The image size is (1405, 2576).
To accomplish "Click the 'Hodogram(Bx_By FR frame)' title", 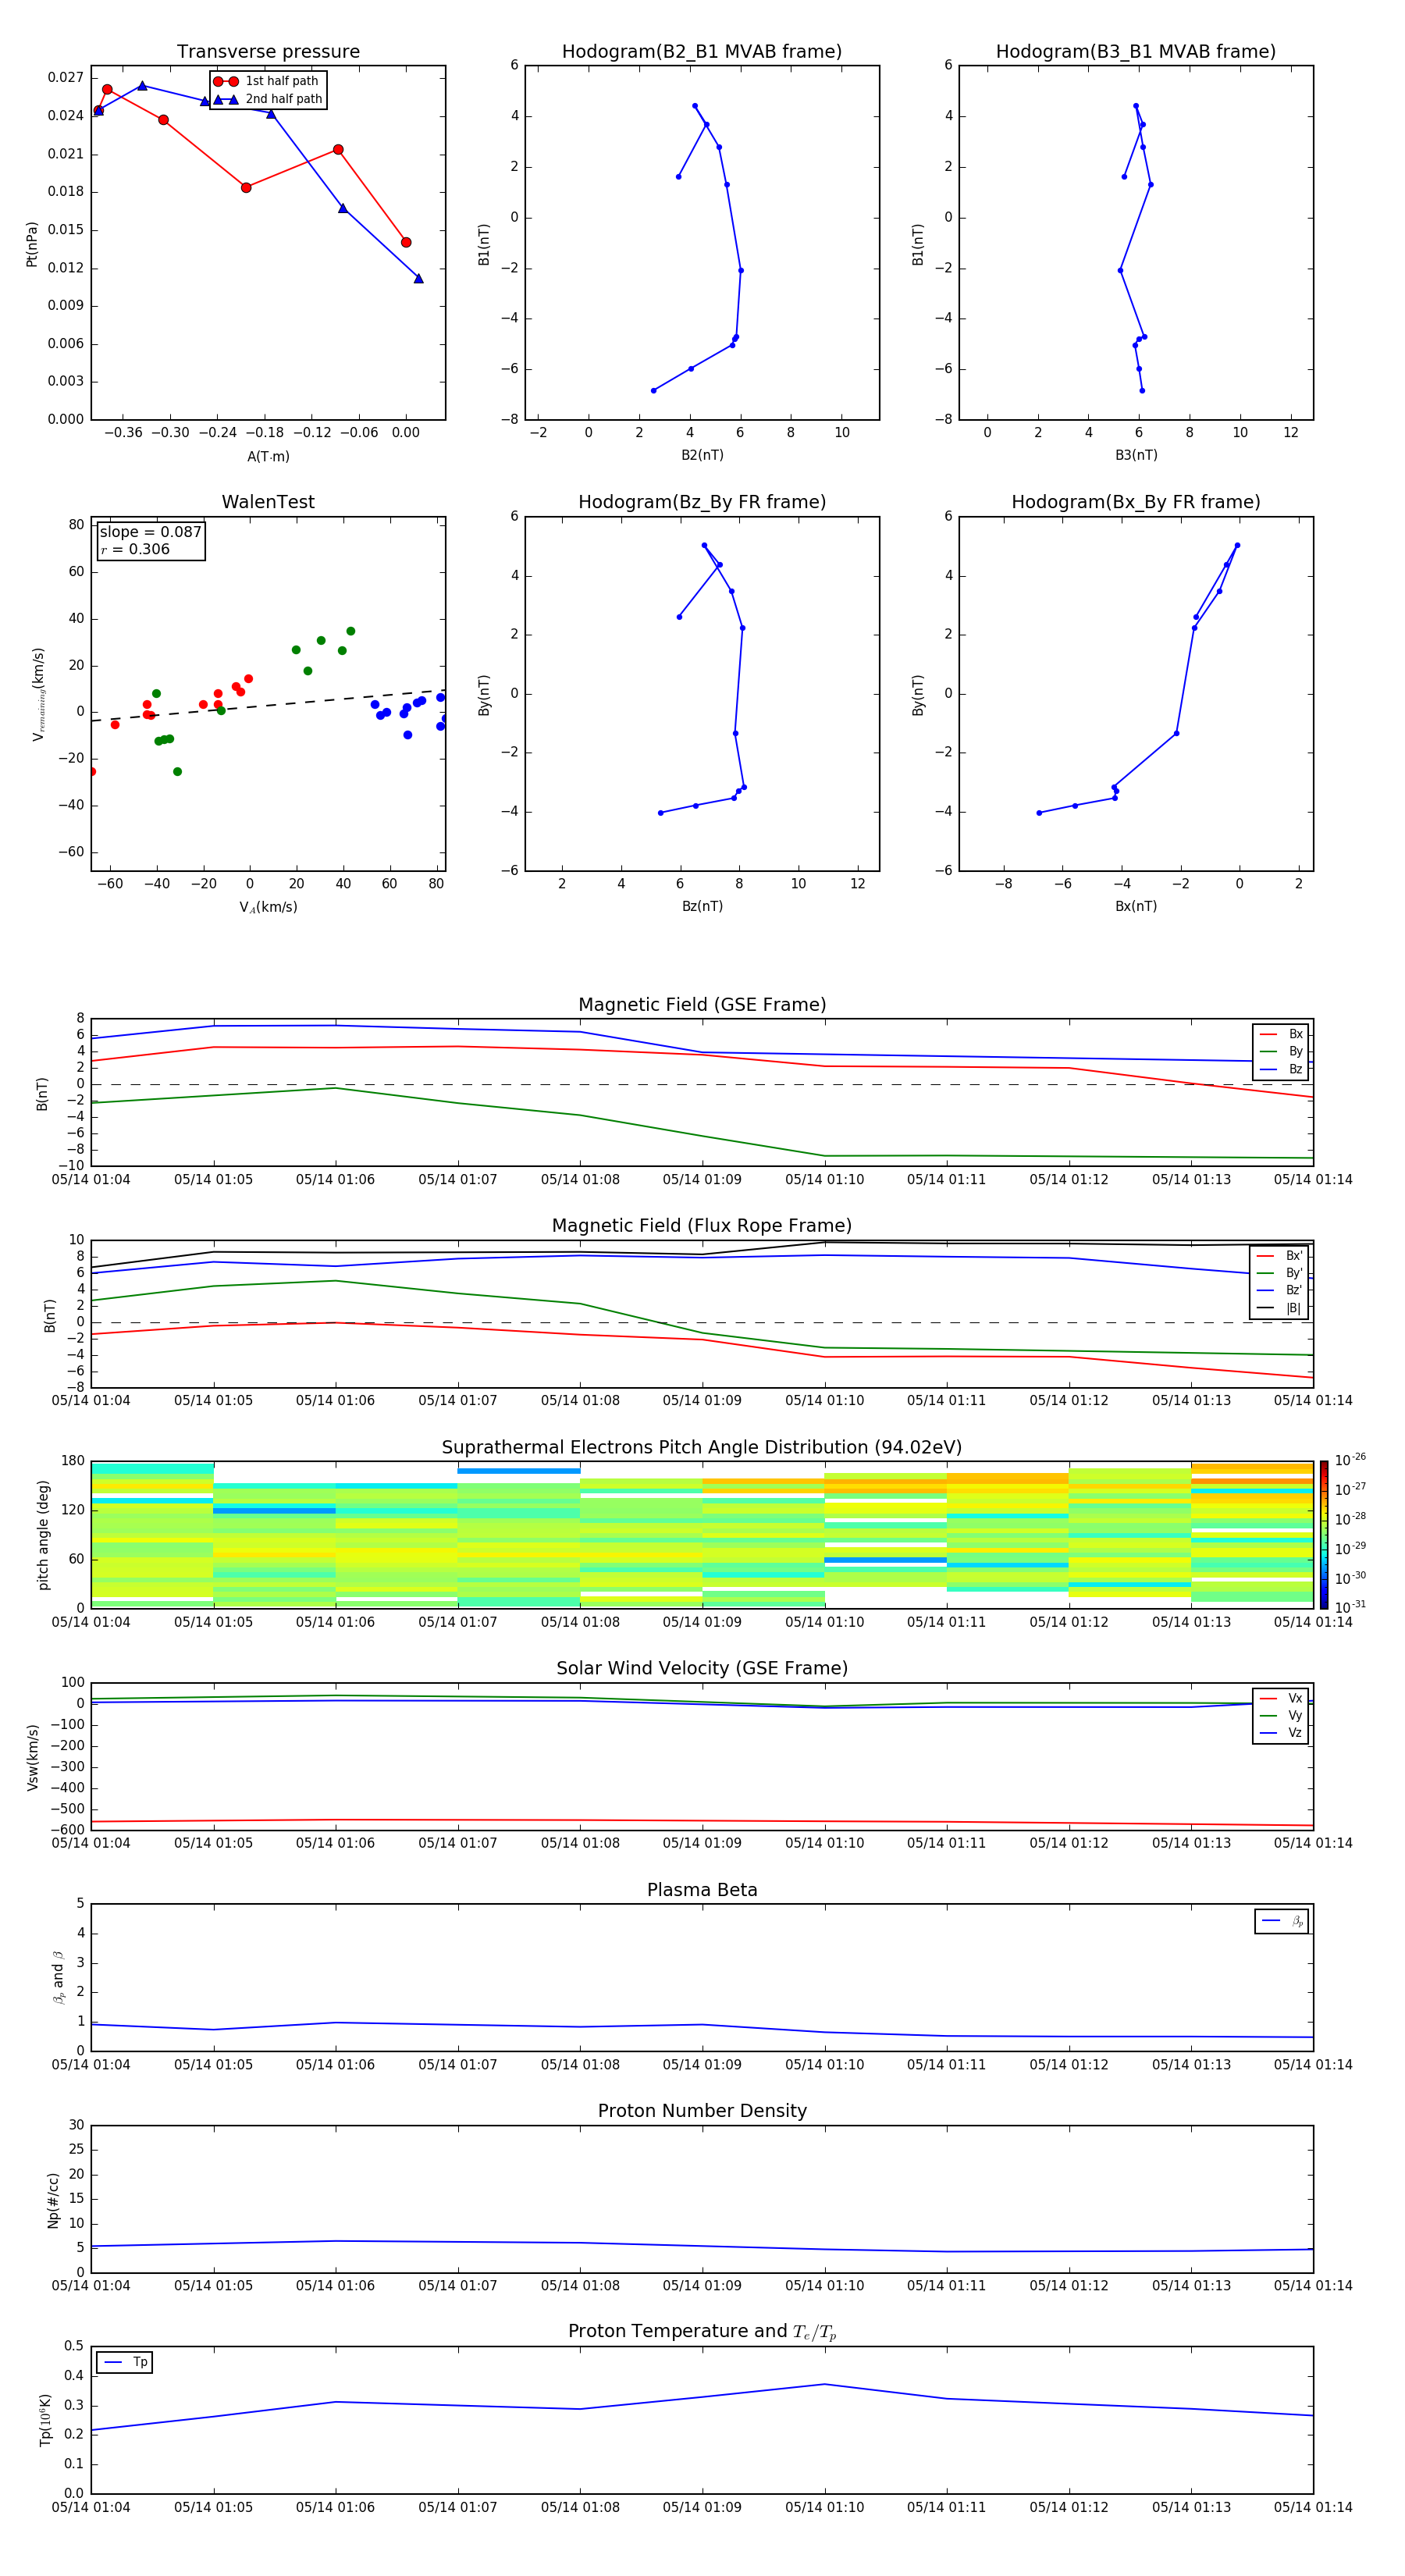I will click(1136, 502).
